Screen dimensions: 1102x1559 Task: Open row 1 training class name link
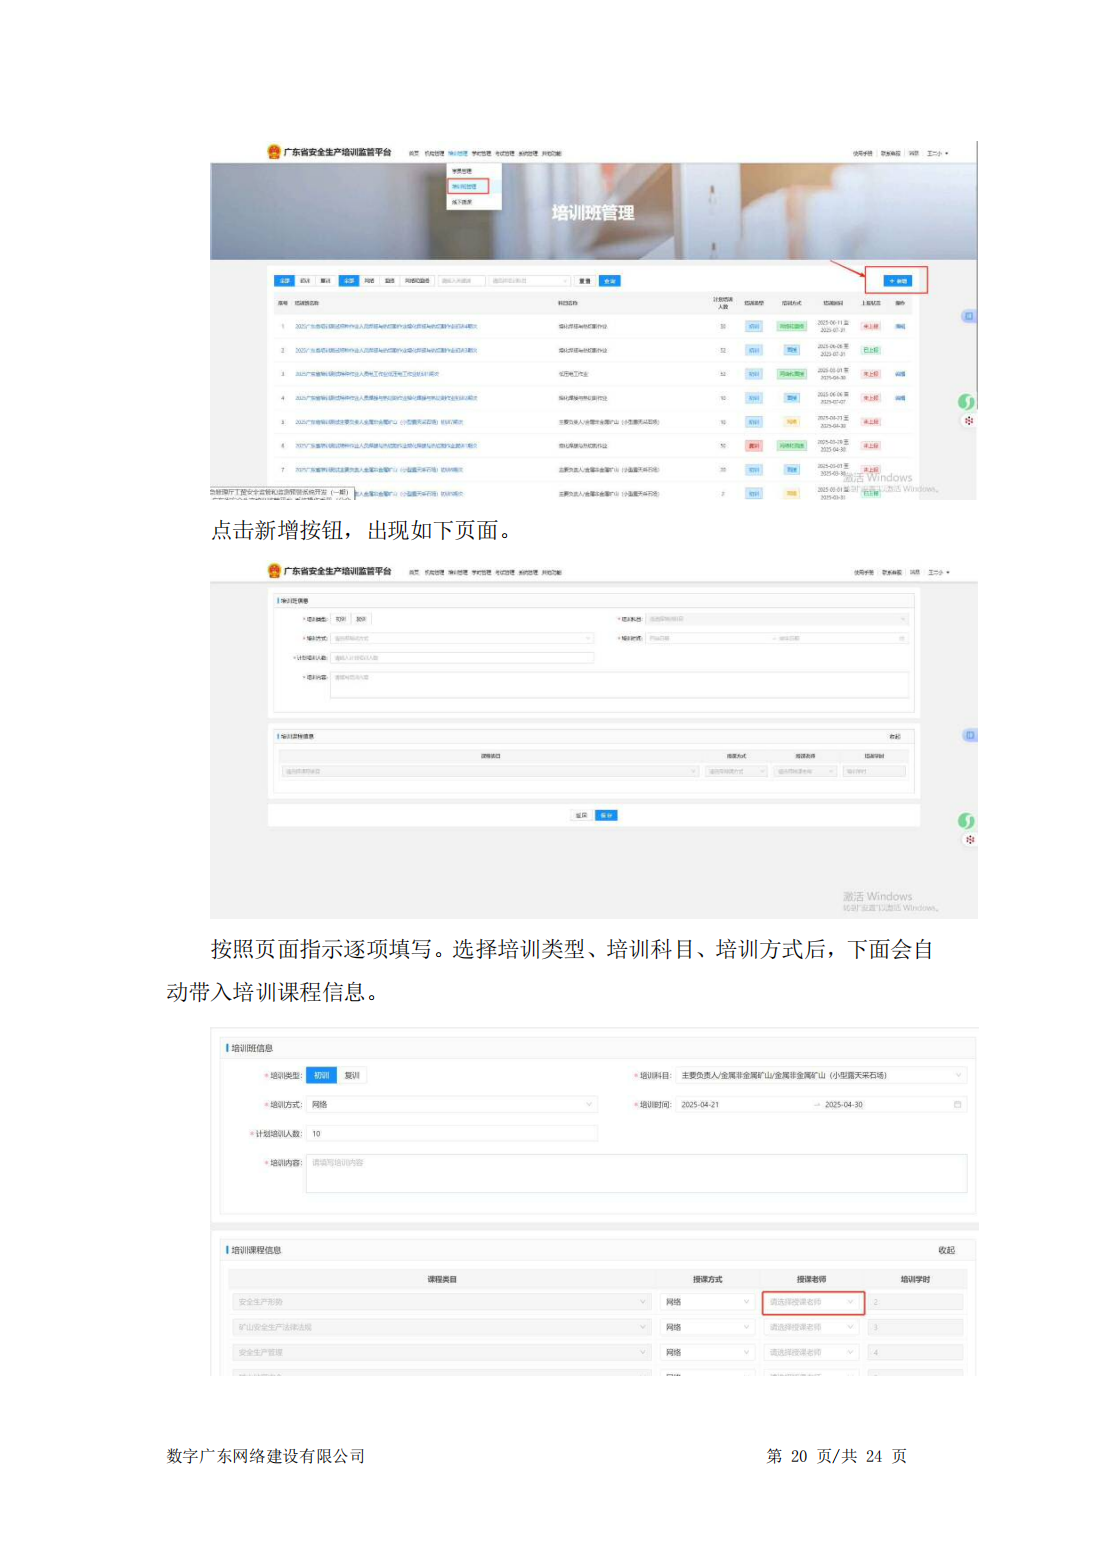coord(386,326)
